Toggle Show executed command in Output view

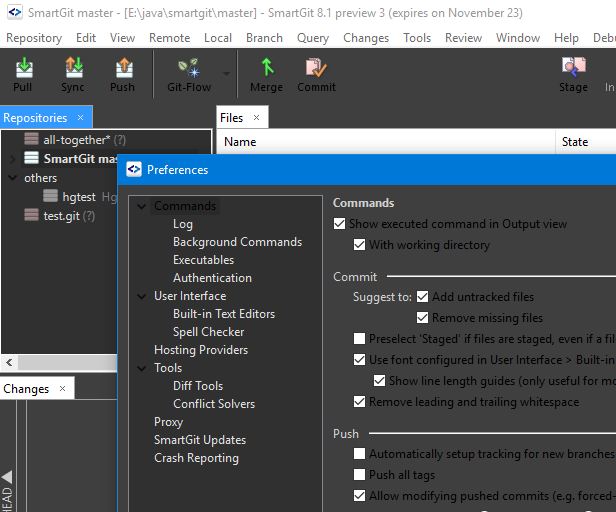(x=339, y=224)
